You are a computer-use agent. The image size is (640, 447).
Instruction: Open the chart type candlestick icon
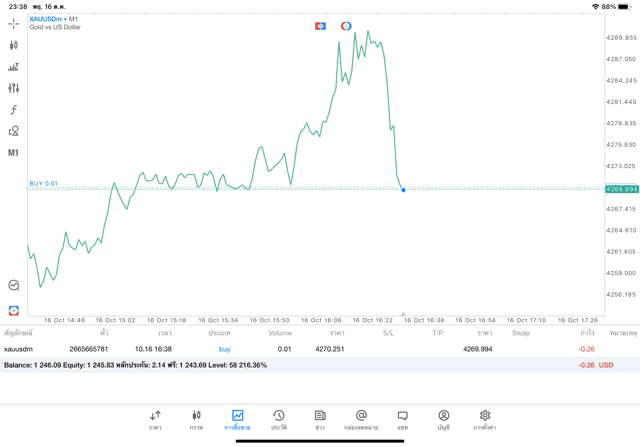13,45
